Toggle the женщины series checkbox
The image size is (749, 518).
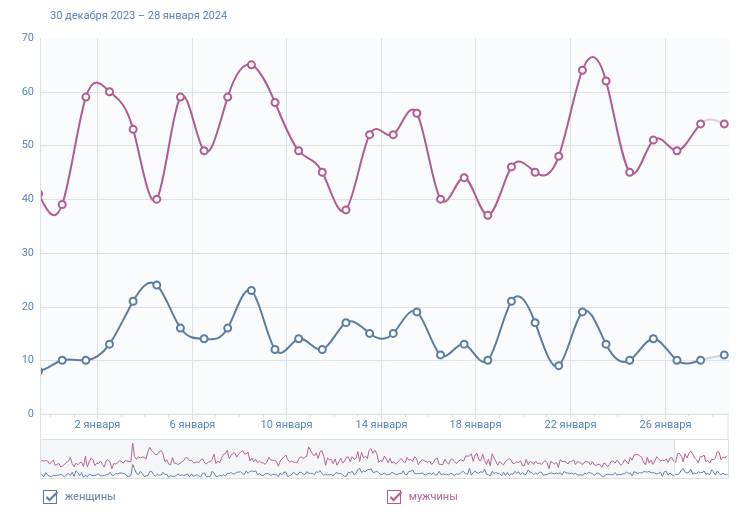click(x=50, y=497)
